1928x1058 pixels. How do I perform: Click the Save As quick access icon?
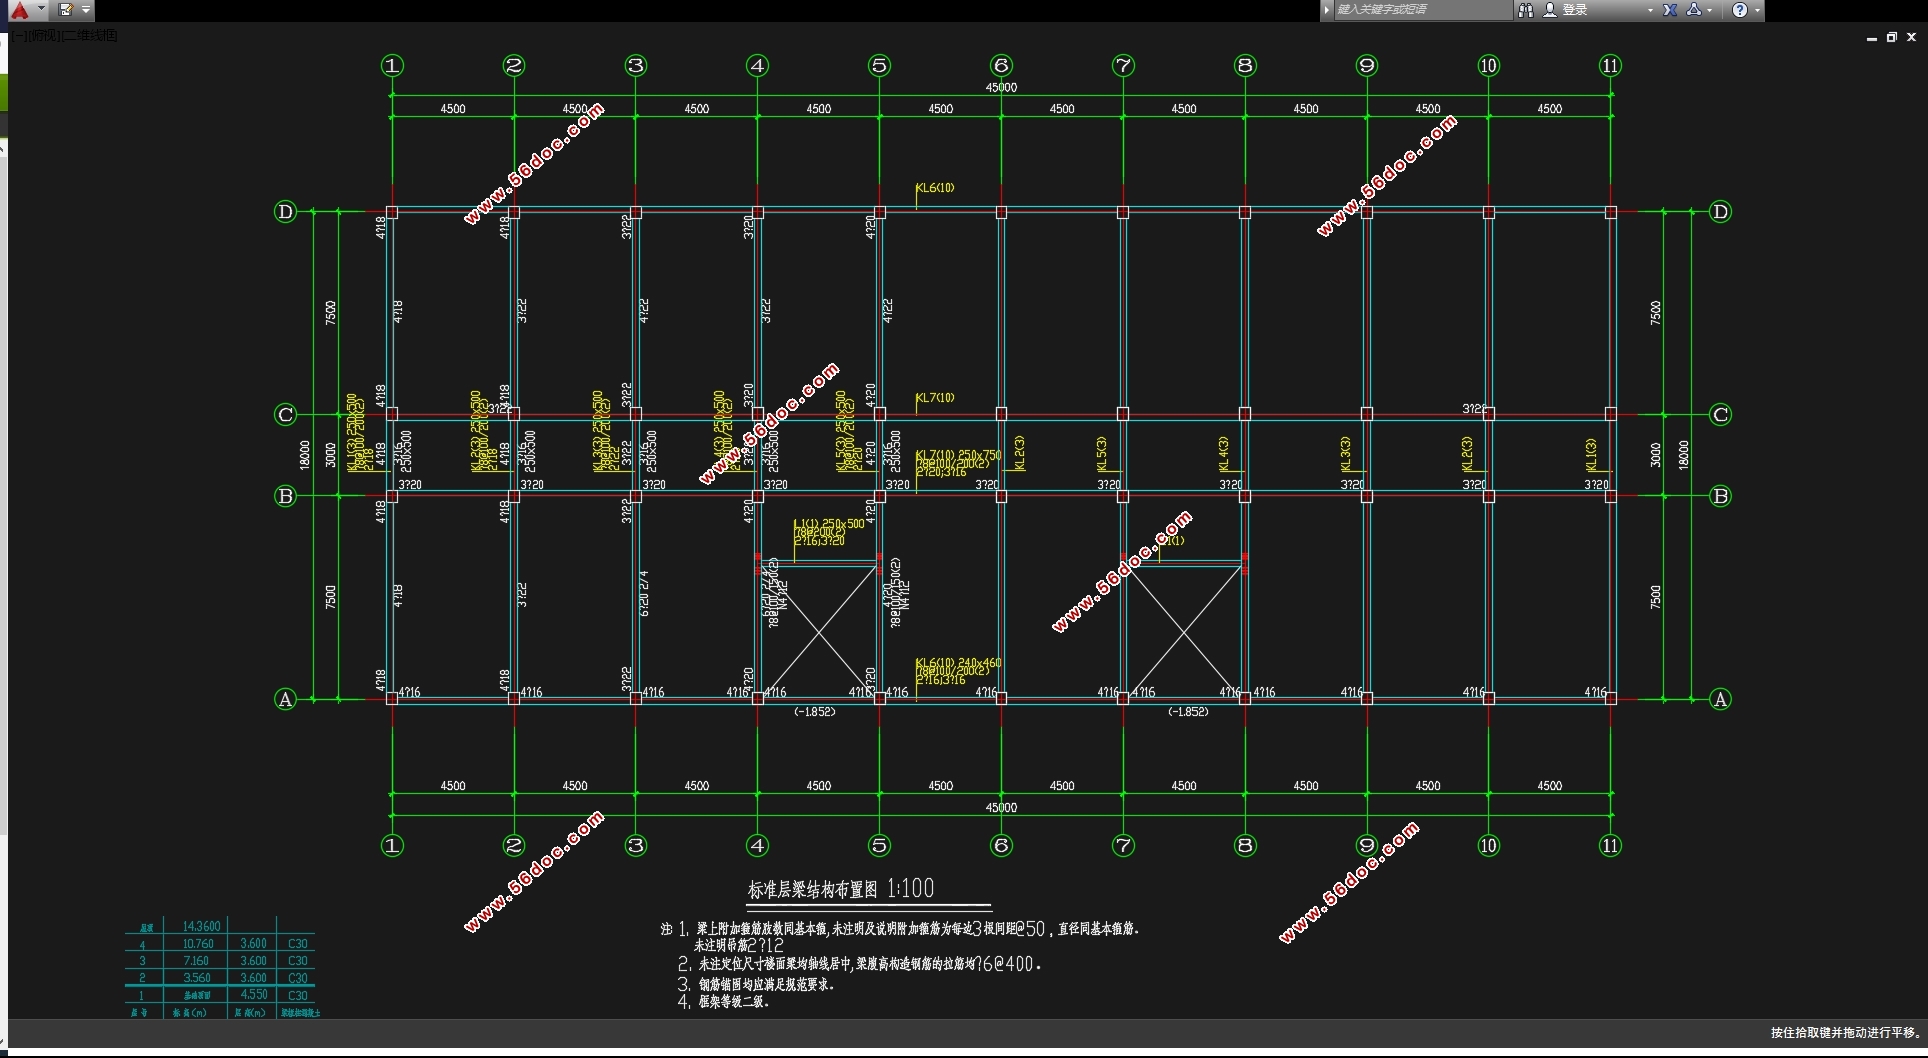(x=65, y=10)
